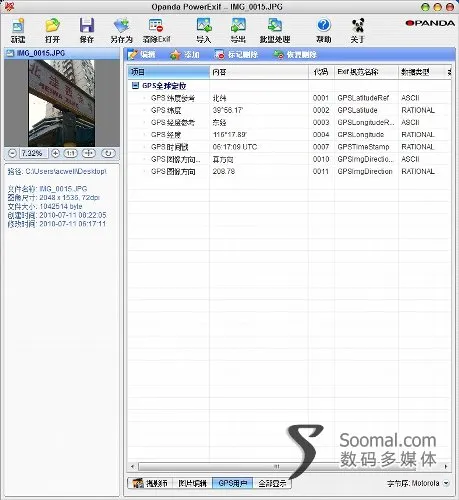Open 批量处理 batch processing icon
459x500 pixels.
(x=275, y=30)
